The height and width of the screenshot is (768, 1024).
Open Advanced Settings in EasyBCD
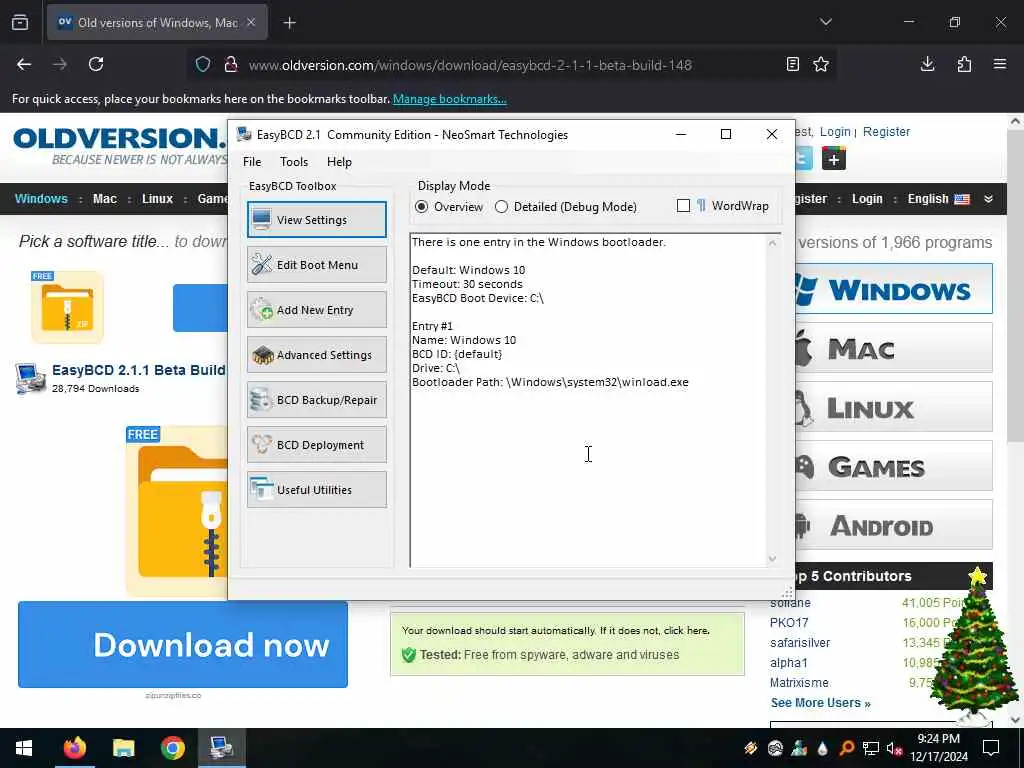pos(317,355)
